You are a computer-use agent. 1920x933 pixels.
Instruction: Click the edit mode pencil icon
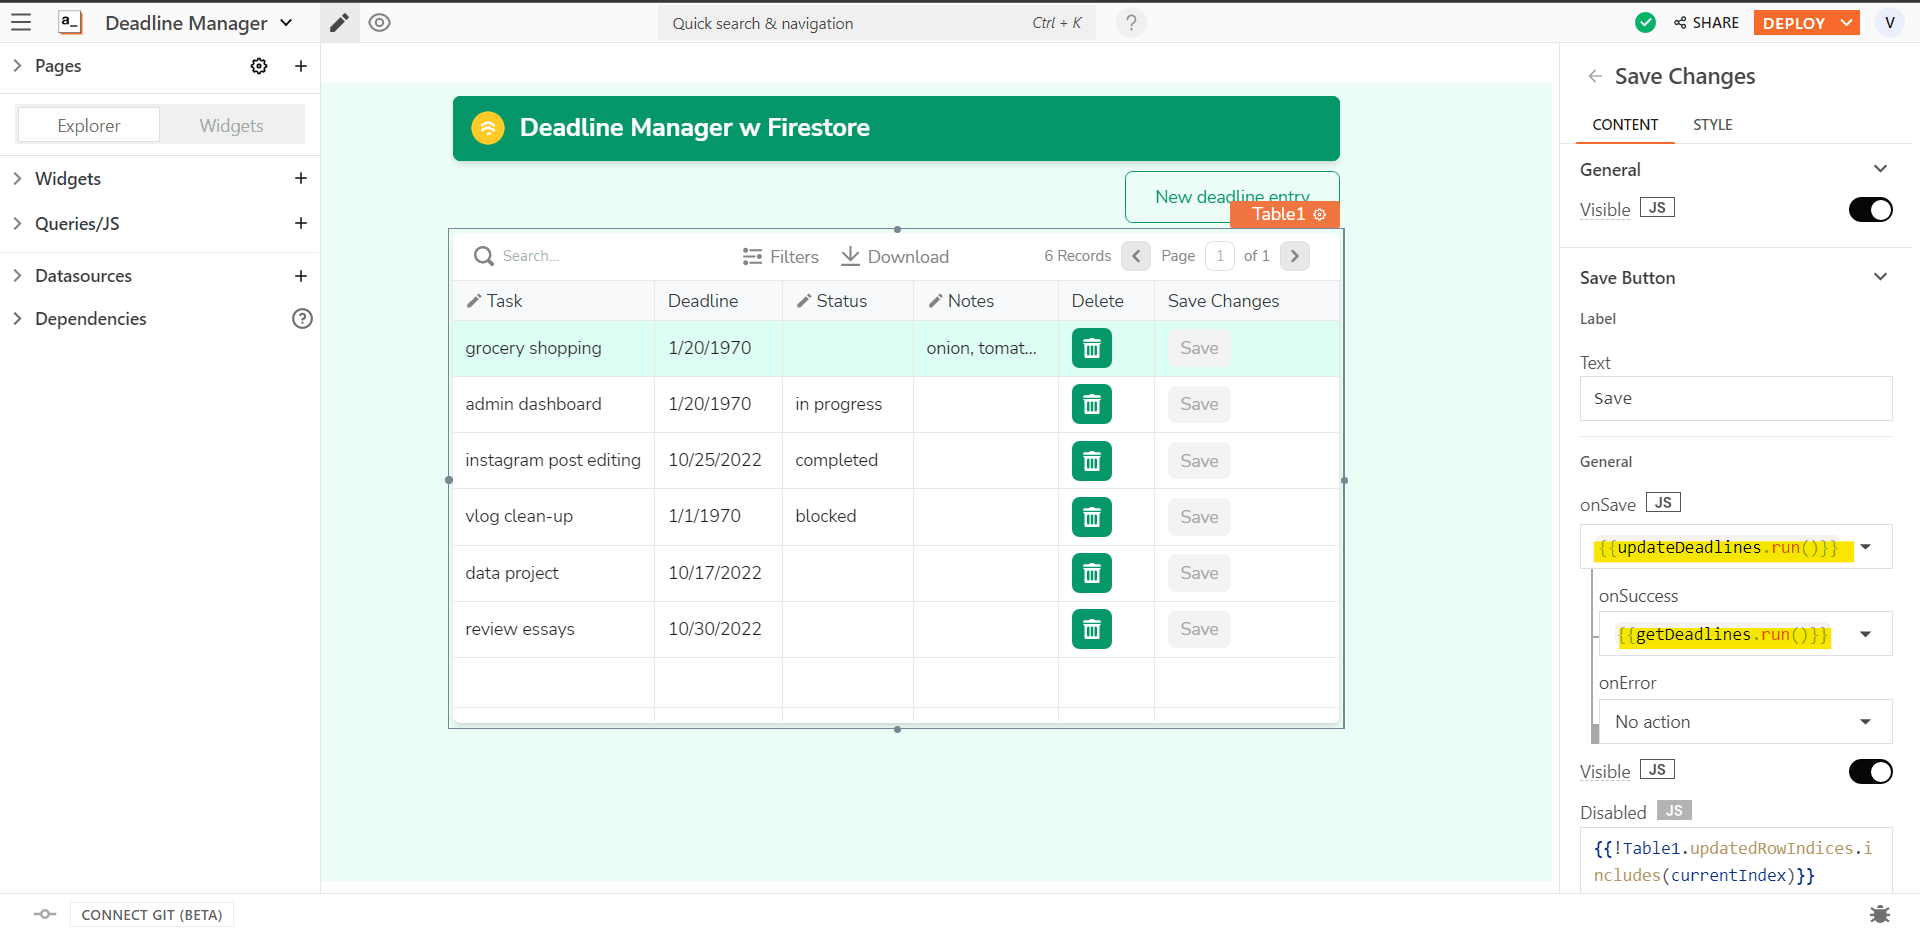coord(340,23)
